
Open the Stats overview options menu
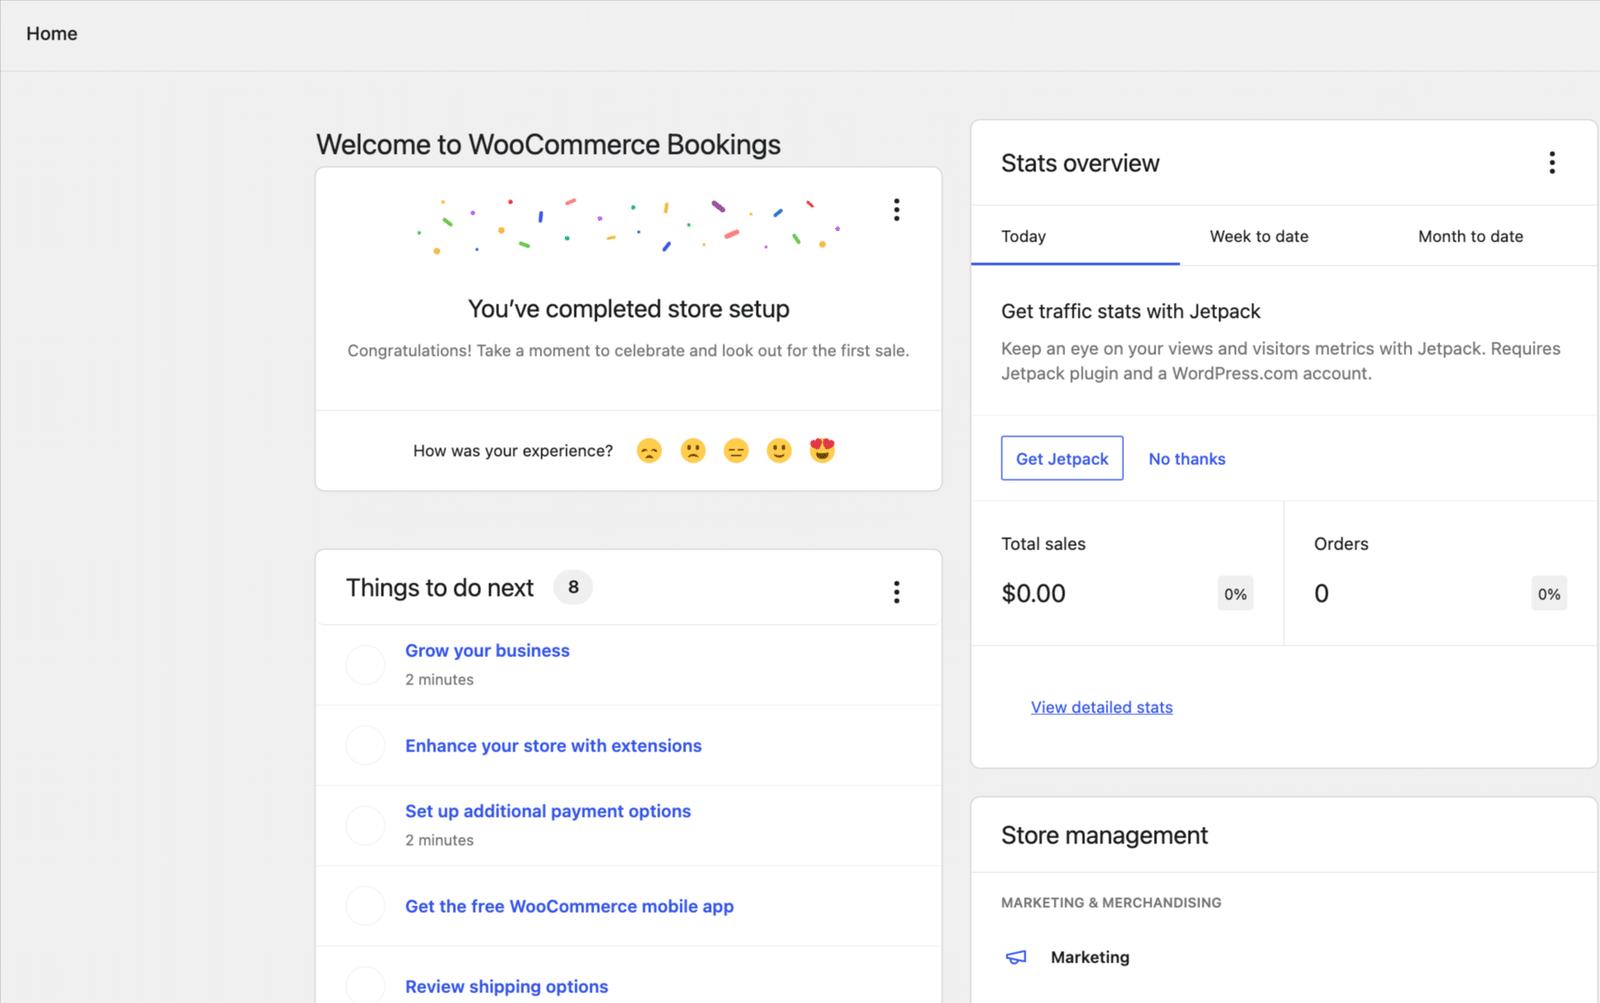[x=1552, y=163]
